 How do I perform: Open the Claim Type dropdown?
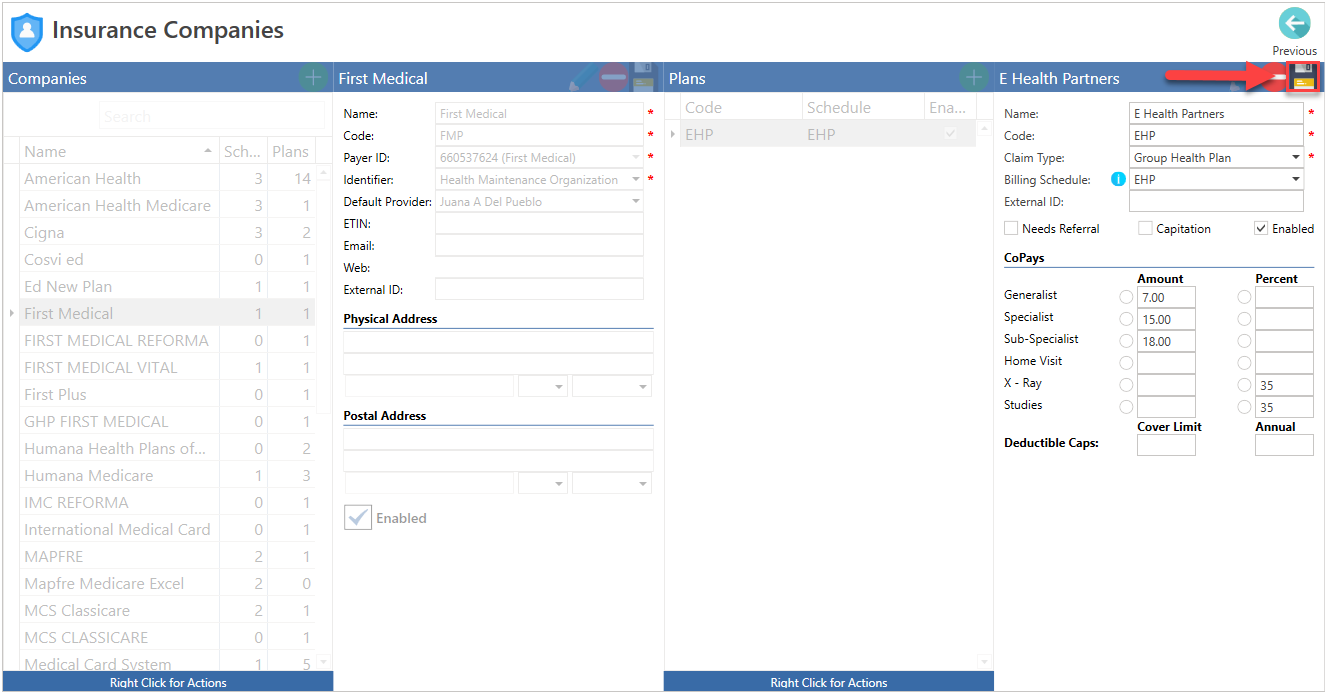tap(1296, 158)
